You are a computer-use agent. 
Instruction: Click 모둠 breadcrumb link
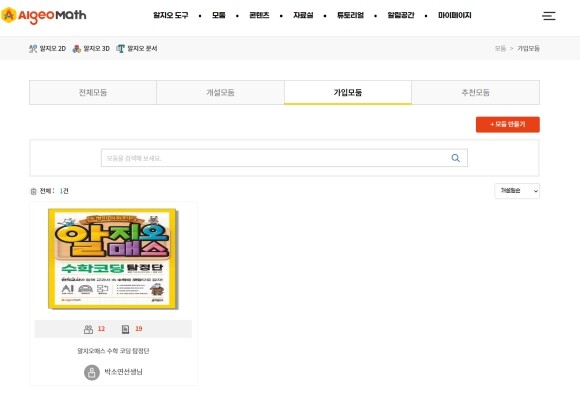[x=500, y=48]
